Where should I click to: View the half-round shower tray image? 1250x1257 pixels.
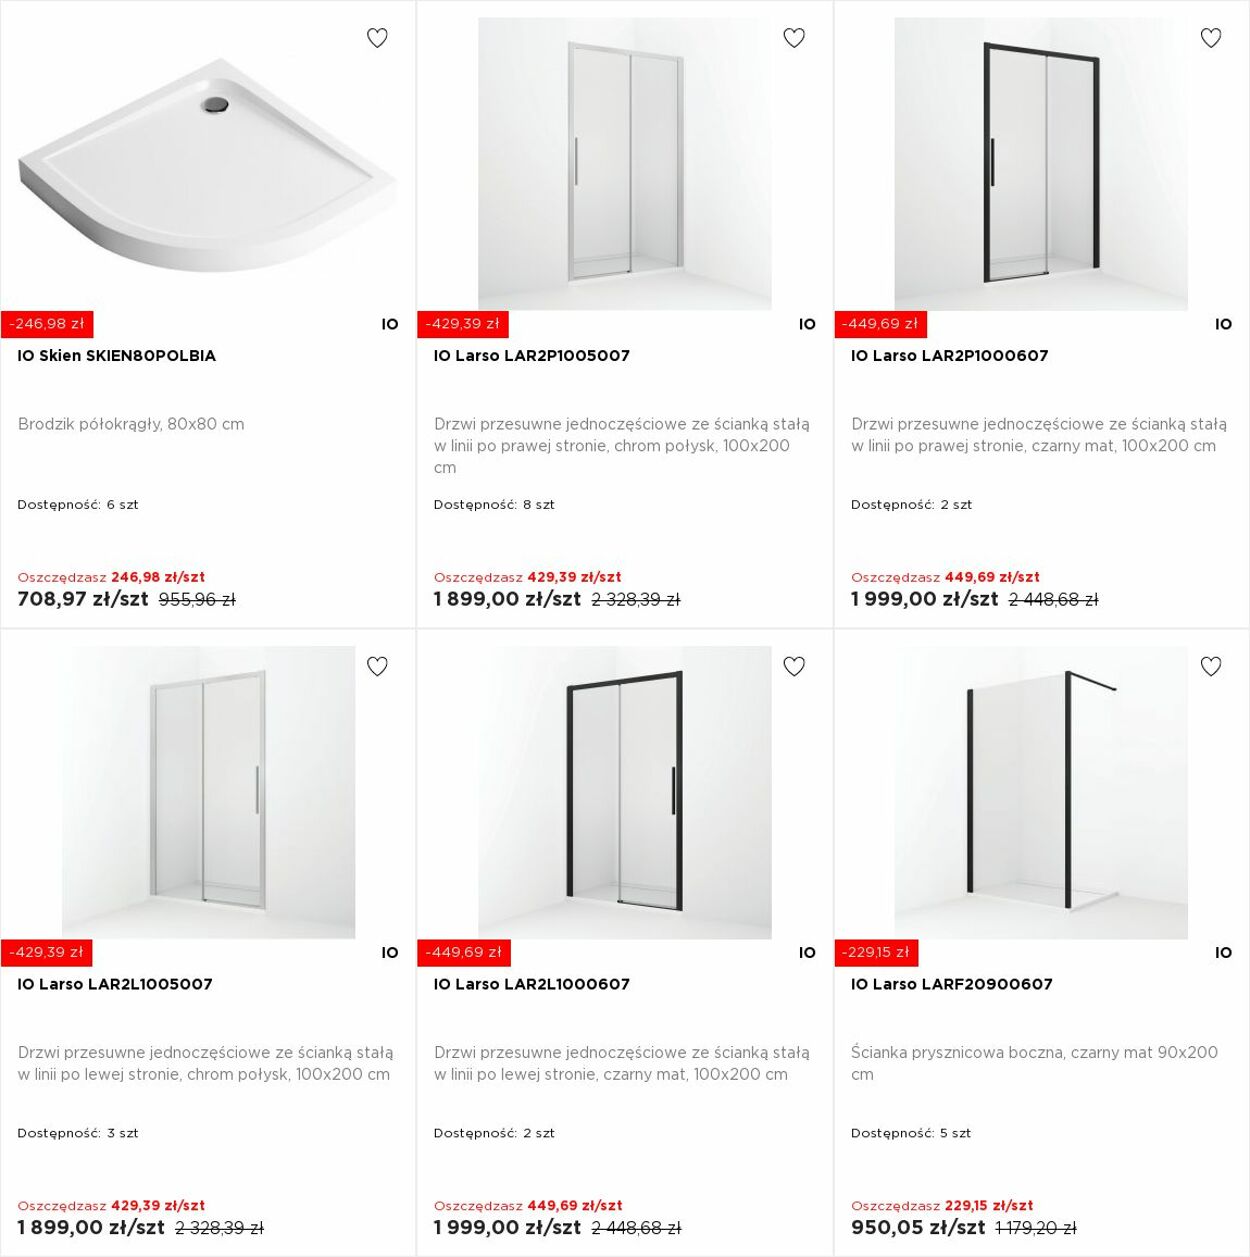208,164
